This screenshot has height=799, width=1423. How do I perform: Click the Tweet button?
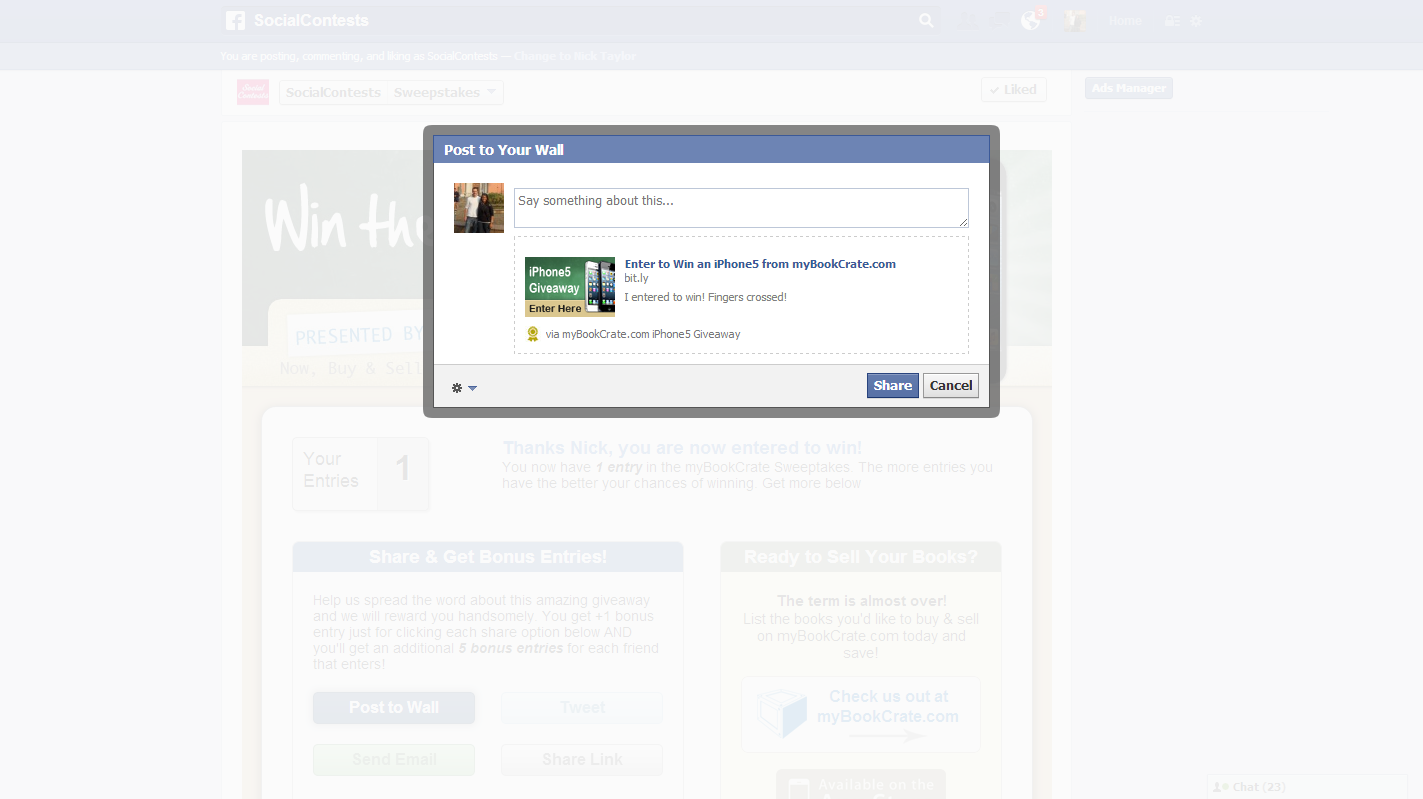pyautogui.click(x=582, y=708)
